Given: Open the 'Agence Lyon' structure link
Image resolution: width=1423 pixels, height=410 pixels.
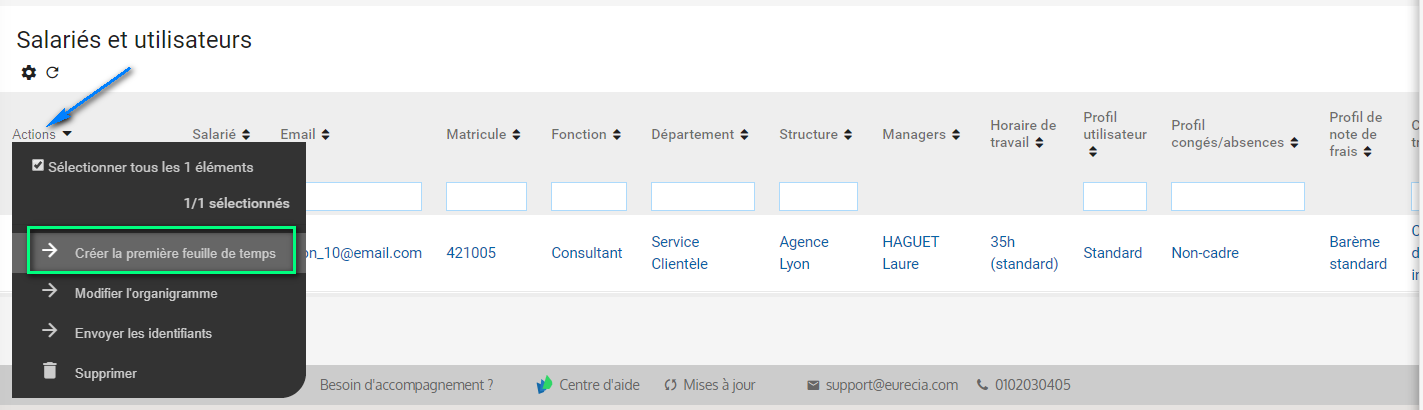Looking at the screenshot, I should point(804,253).
